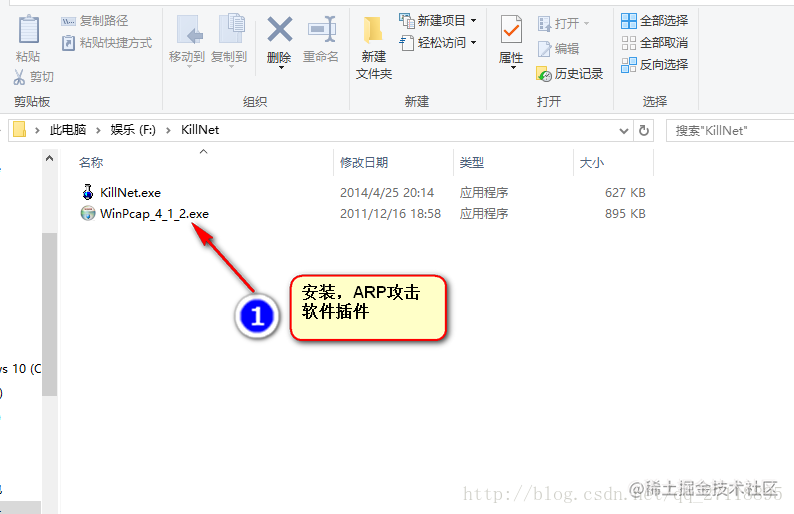
Task: Expand the Open (打开) dropdown arrow
Action: tap(586, 23)
